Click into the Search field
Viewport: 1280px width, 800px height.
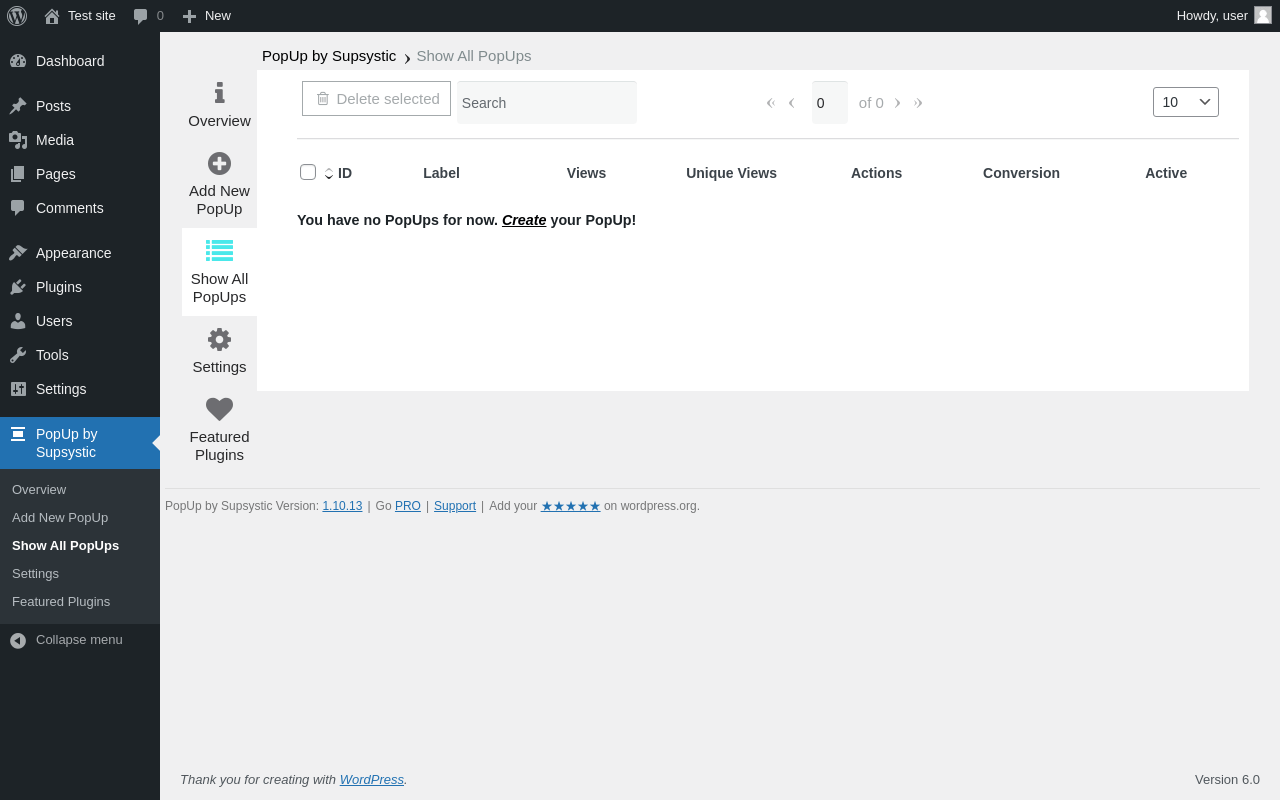(546, 103)
